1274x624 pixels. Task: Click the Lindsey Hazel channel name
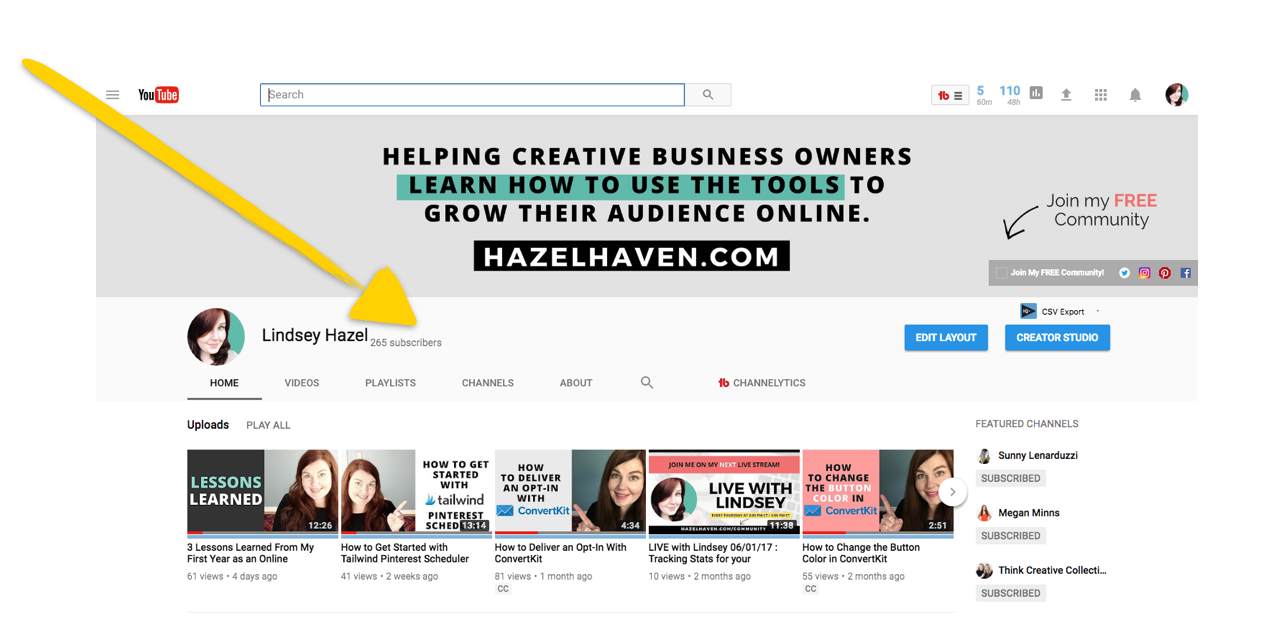point(315,336)
